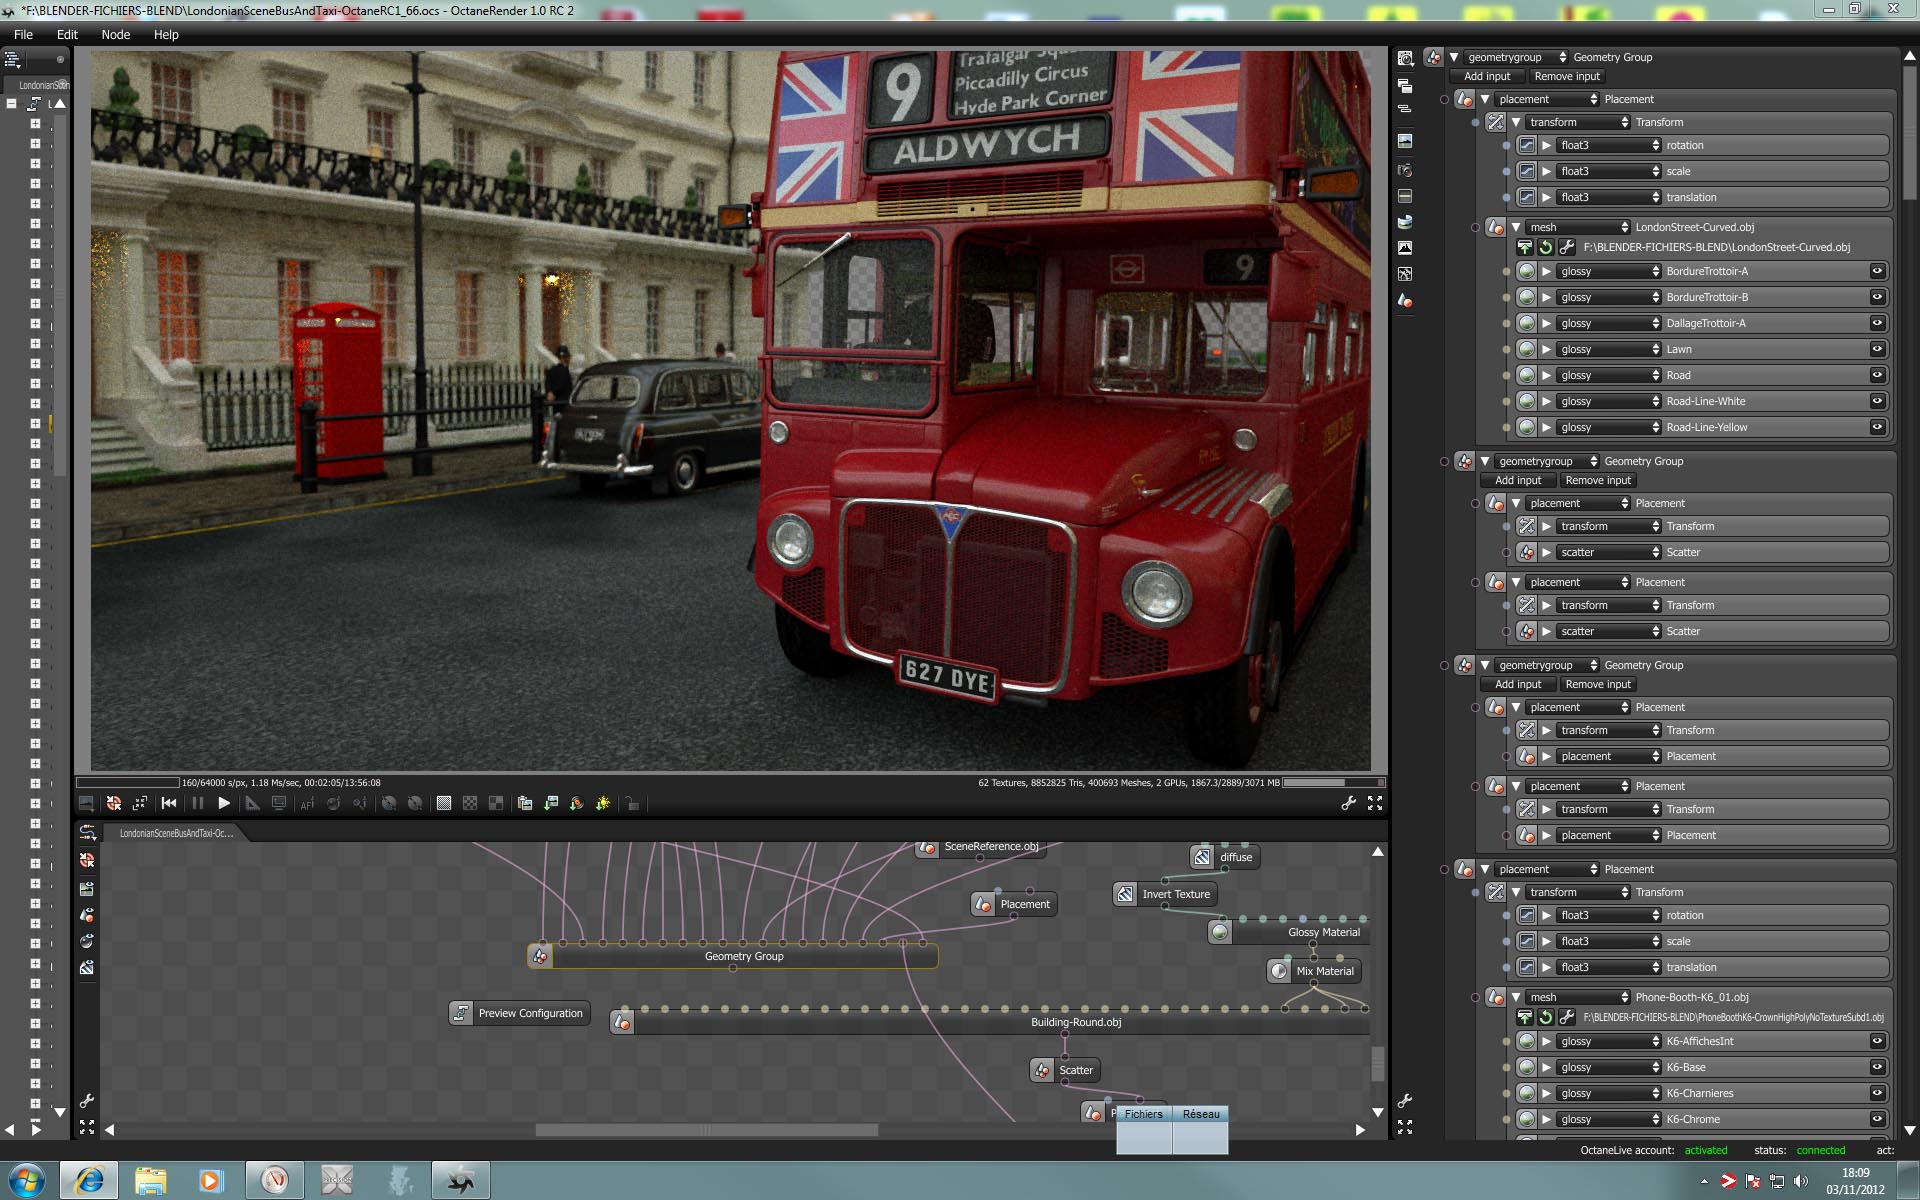Click the save render image icon
The image size is (1920, 1200).
(550, 803)
